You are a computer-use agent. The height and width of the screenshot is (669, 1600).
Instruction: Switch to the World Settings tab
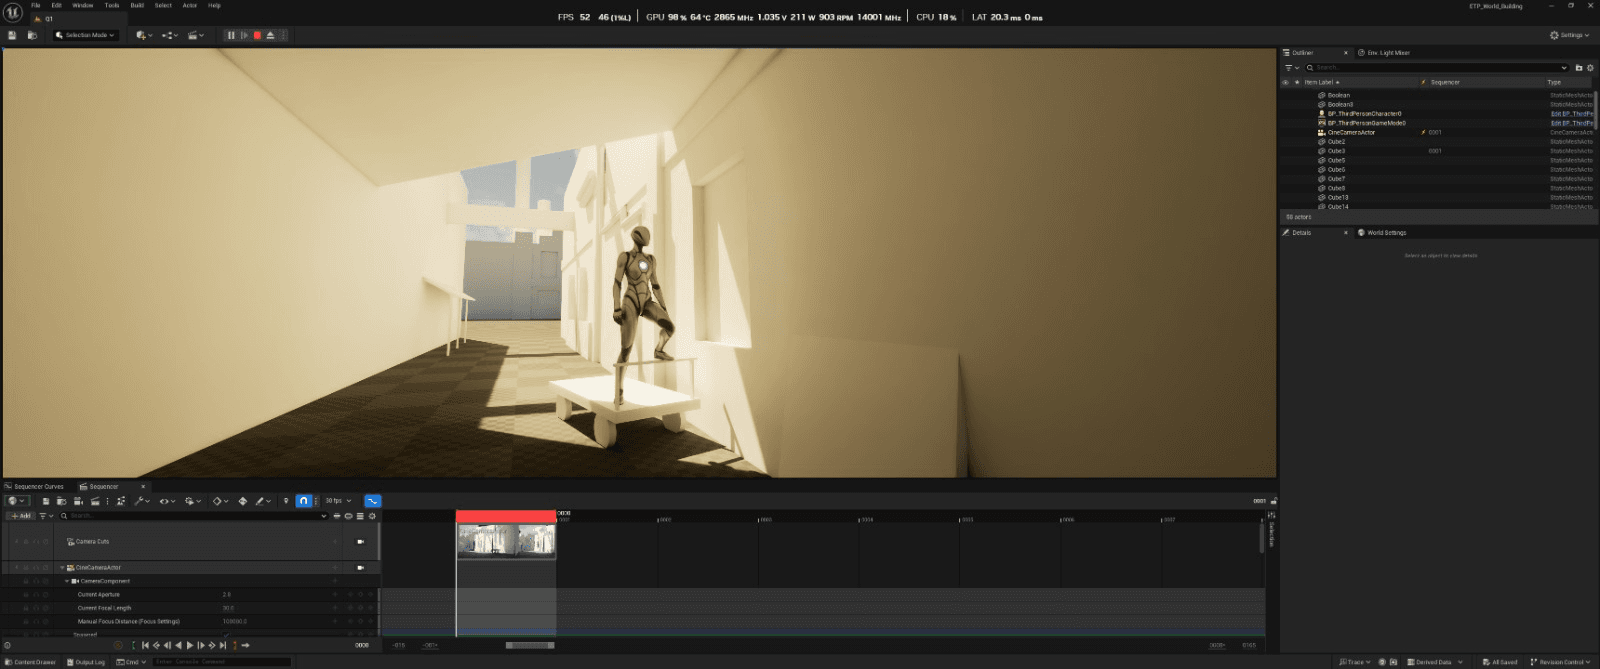[x=1386, y=232]
